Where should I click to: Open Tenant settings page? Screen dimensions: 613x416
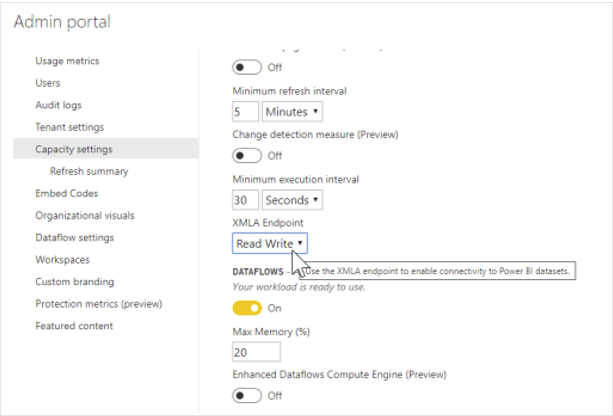click(x=69, y=127)
